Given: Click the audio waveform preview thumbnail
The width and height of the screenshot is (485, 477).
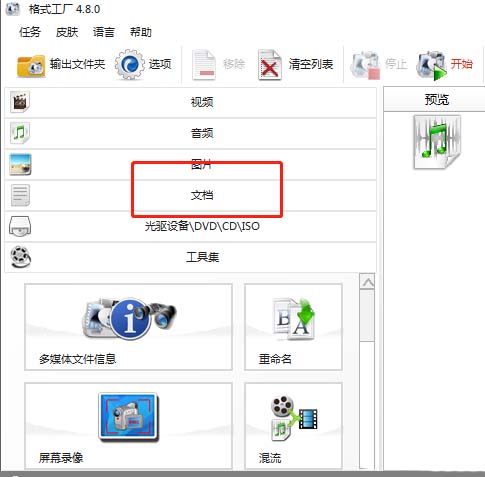Looking at the screenshot, I should 437,142.
